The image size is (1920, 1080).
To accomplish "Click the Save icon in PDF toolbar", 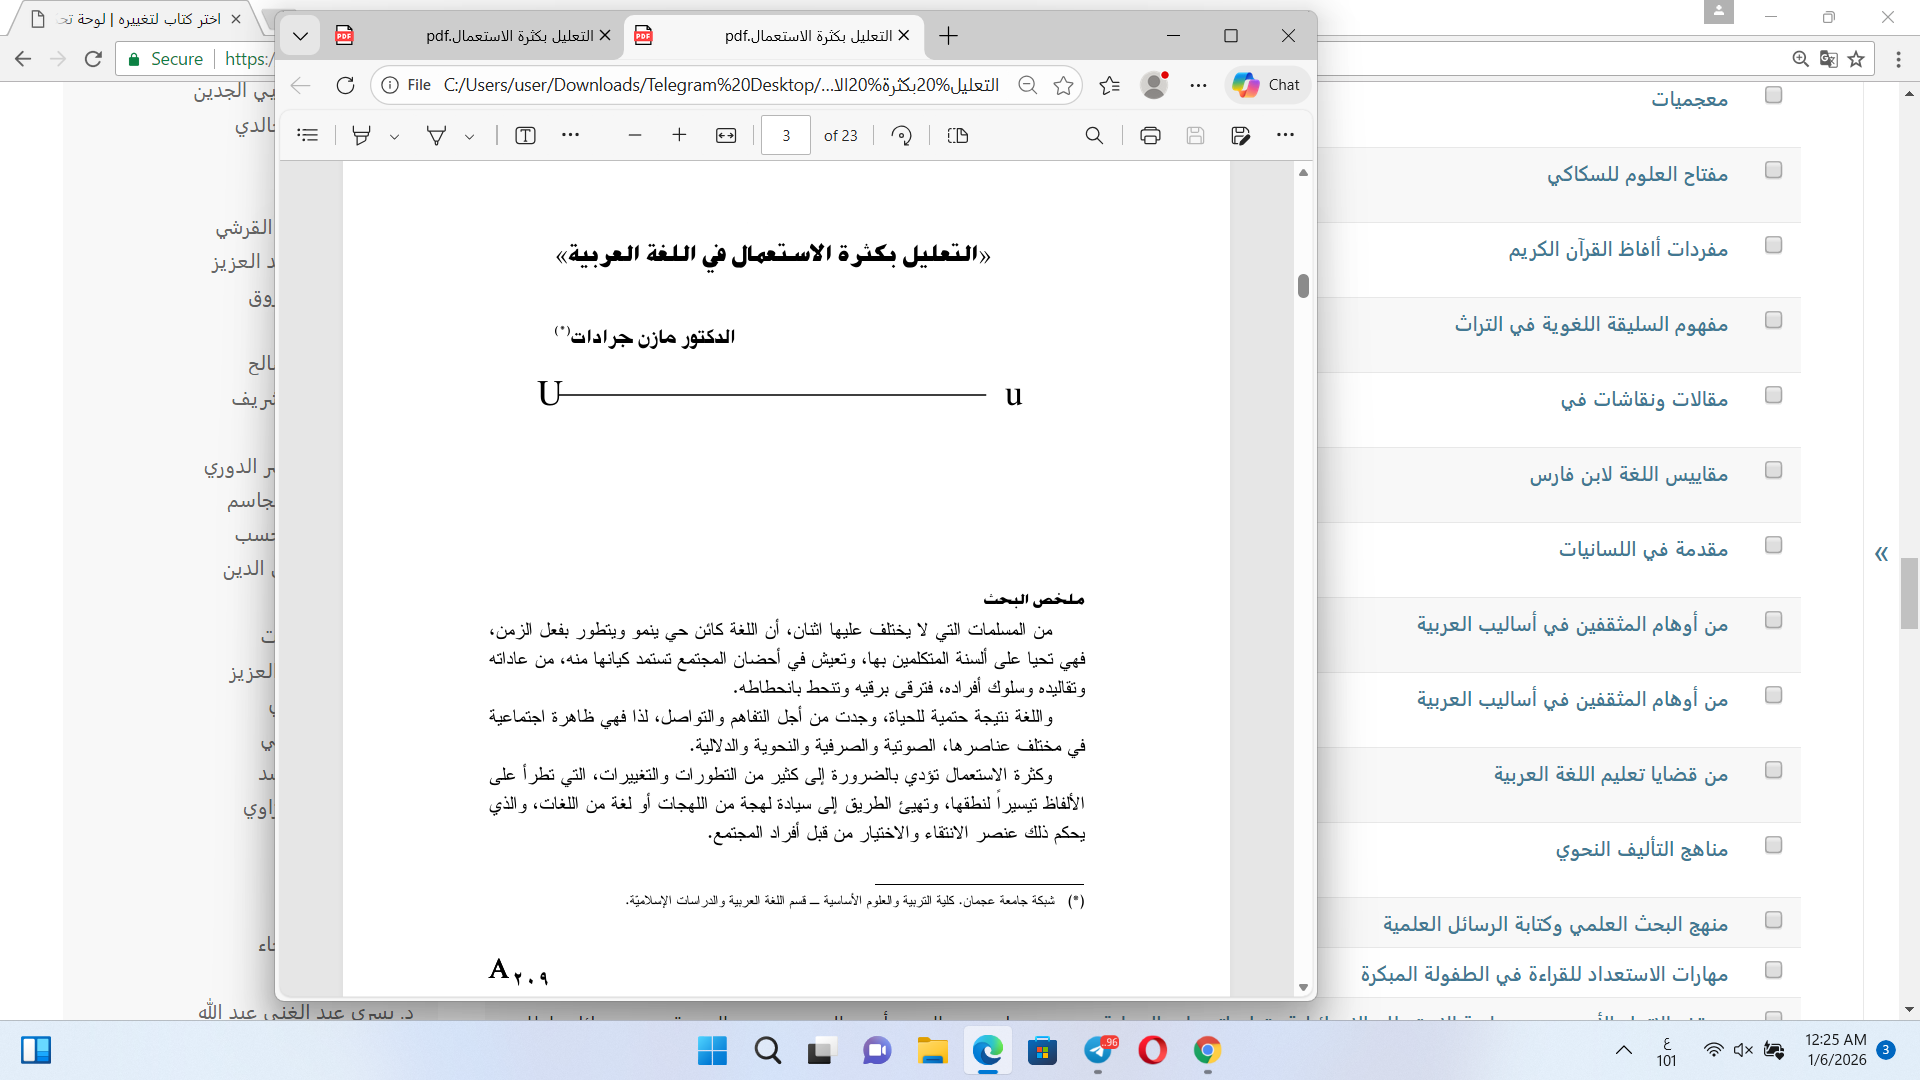I will point(1195,135).
